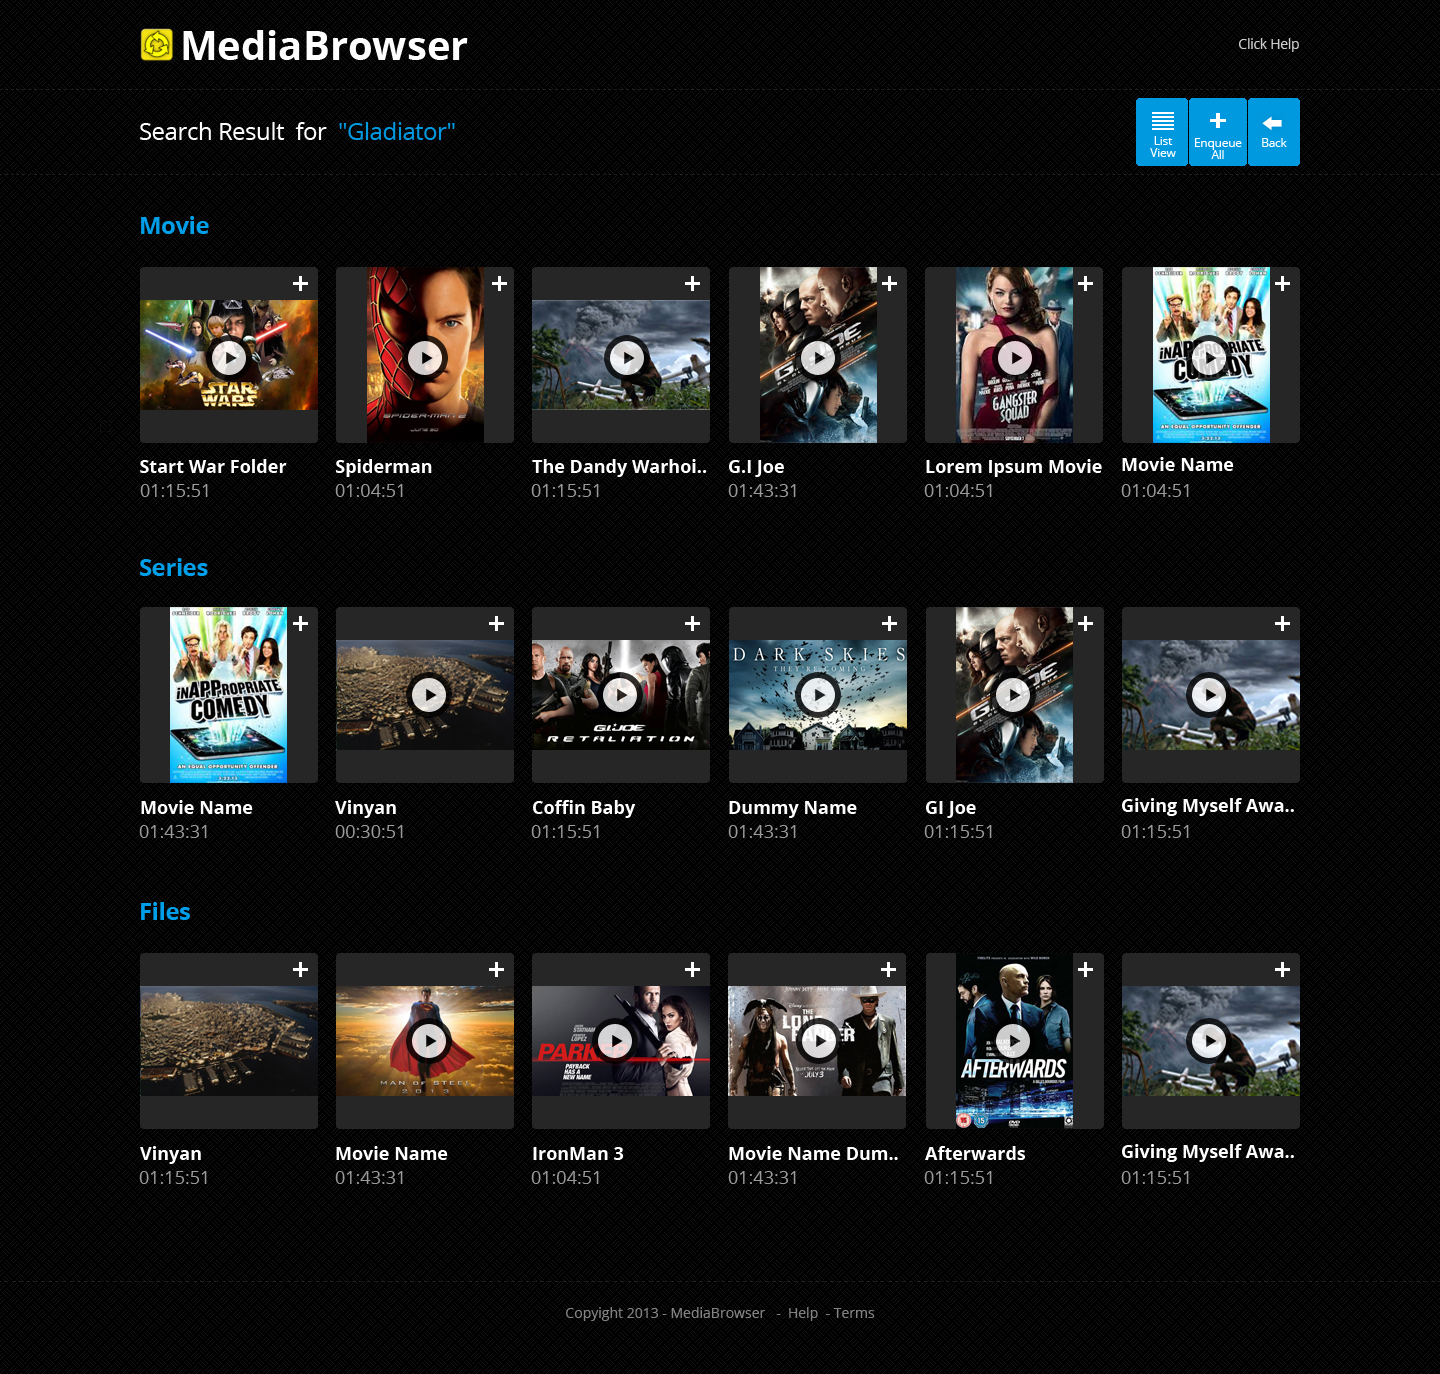Play Coffin Baby
The width and height of the screenshot is (1440, 1374).
pos(620,695)
